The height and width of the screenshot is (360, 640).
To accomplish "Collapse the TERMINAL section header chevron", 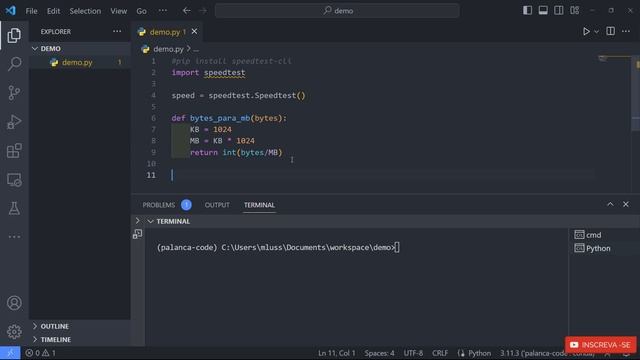I will [150, 221].
